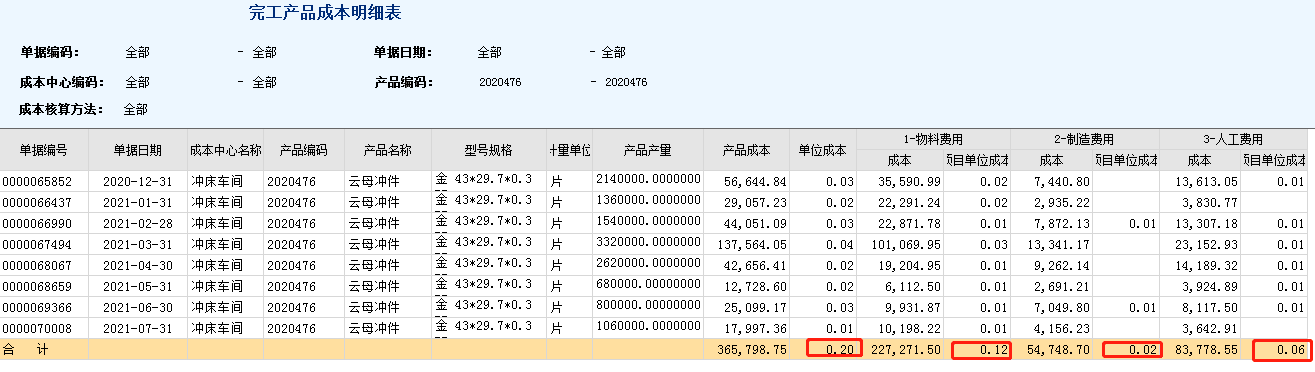Image resolution: width=1315 pixels, height=372 pixels.
Task: Select document number 0000068067
Action: coord(37,265)
